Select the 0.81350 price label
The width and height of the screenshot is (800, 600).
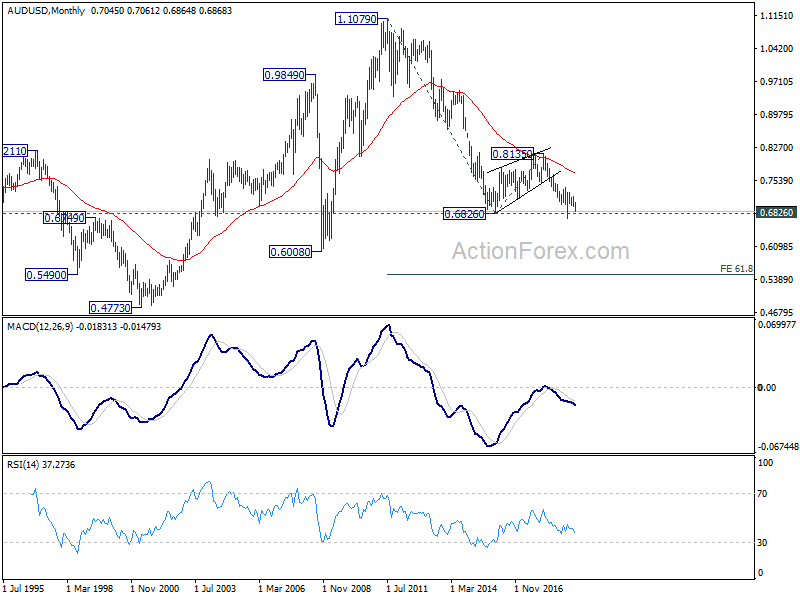coord(512,154)
